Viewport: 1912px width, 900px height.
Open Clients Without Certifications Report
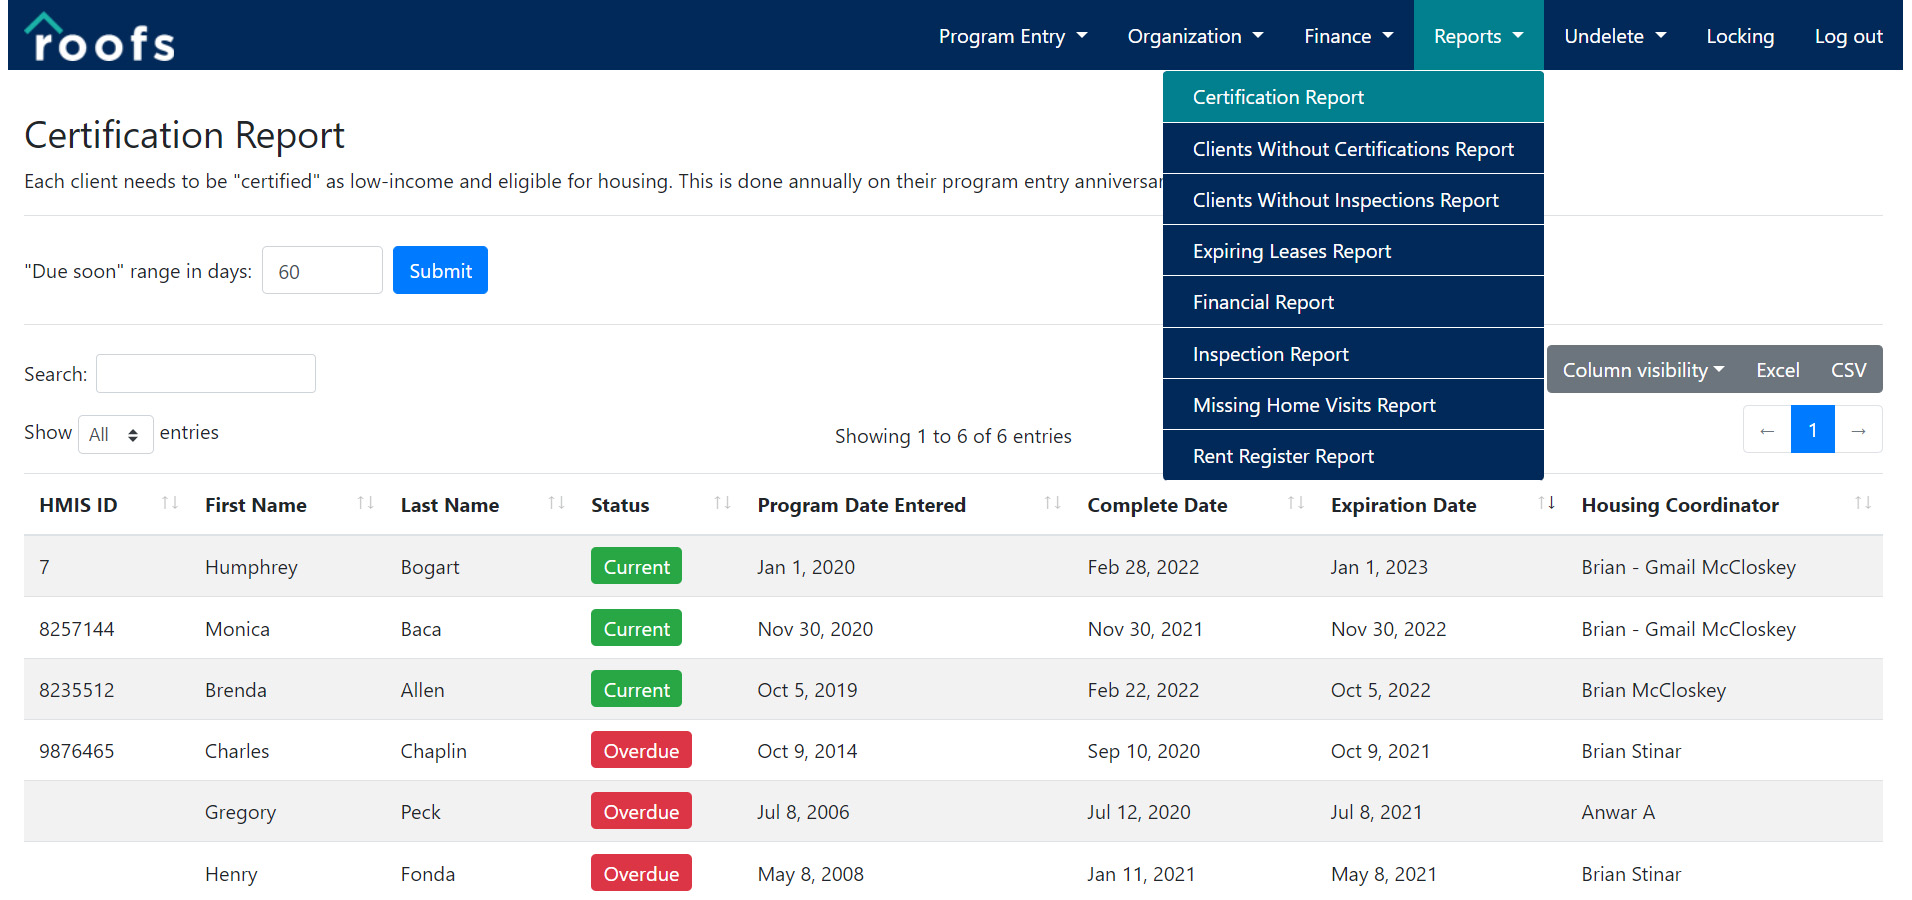click(x=1353, y=149)
